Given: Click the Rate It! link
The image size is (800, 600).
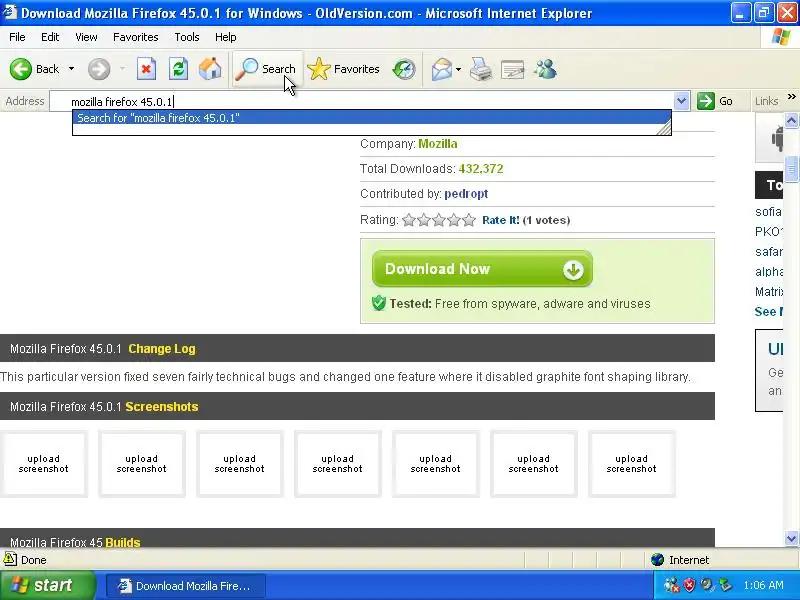Looking at the screenshot, I should click(501, 220).
